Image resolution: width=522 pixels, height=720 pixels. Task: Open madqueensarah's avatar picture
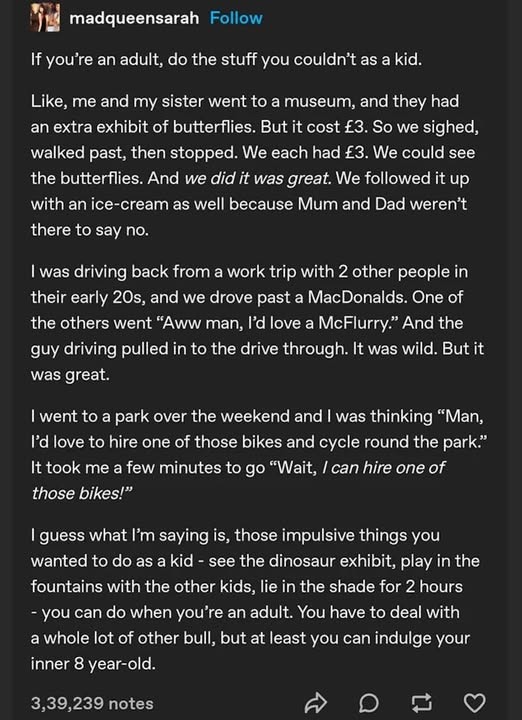(45, 19)
